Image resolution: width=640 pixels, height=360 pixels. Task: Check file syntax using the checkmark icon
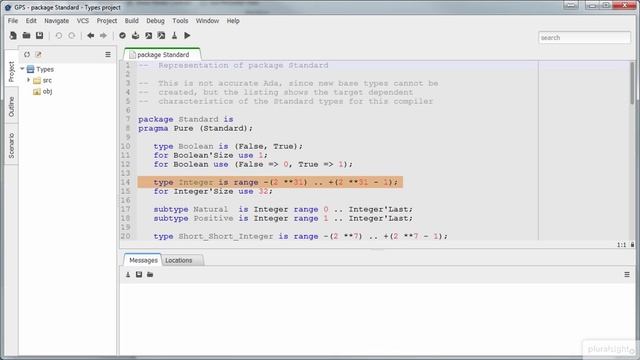122,36
